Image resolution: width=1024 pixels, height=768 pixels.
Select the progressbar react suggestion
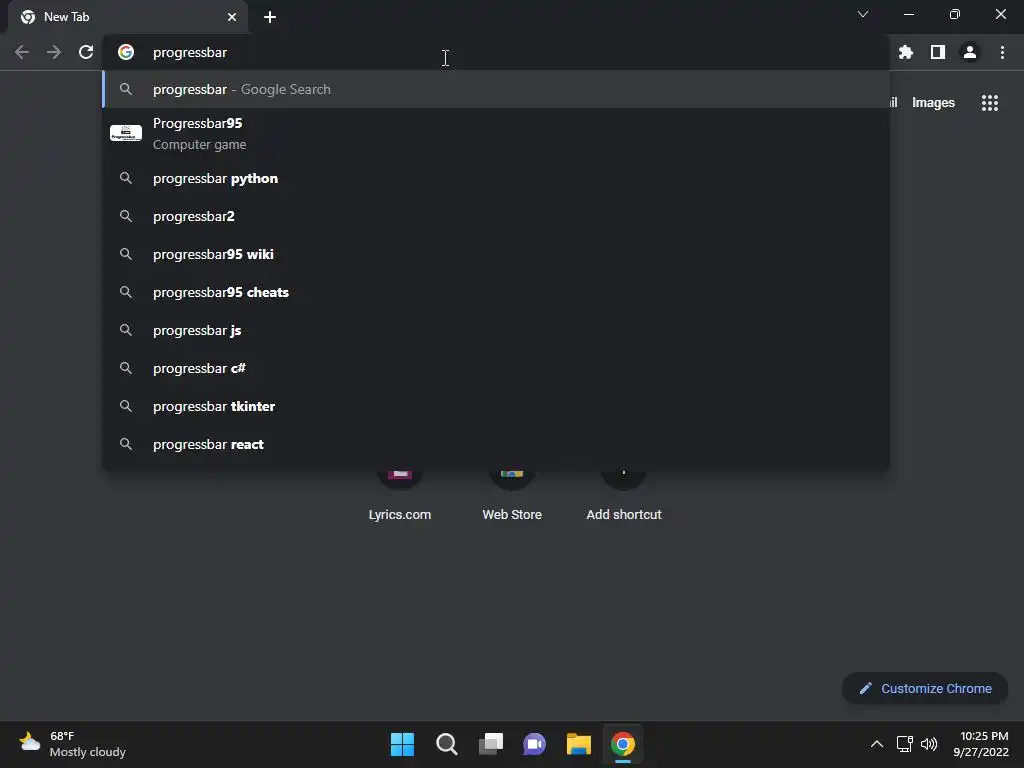(496, 444)
